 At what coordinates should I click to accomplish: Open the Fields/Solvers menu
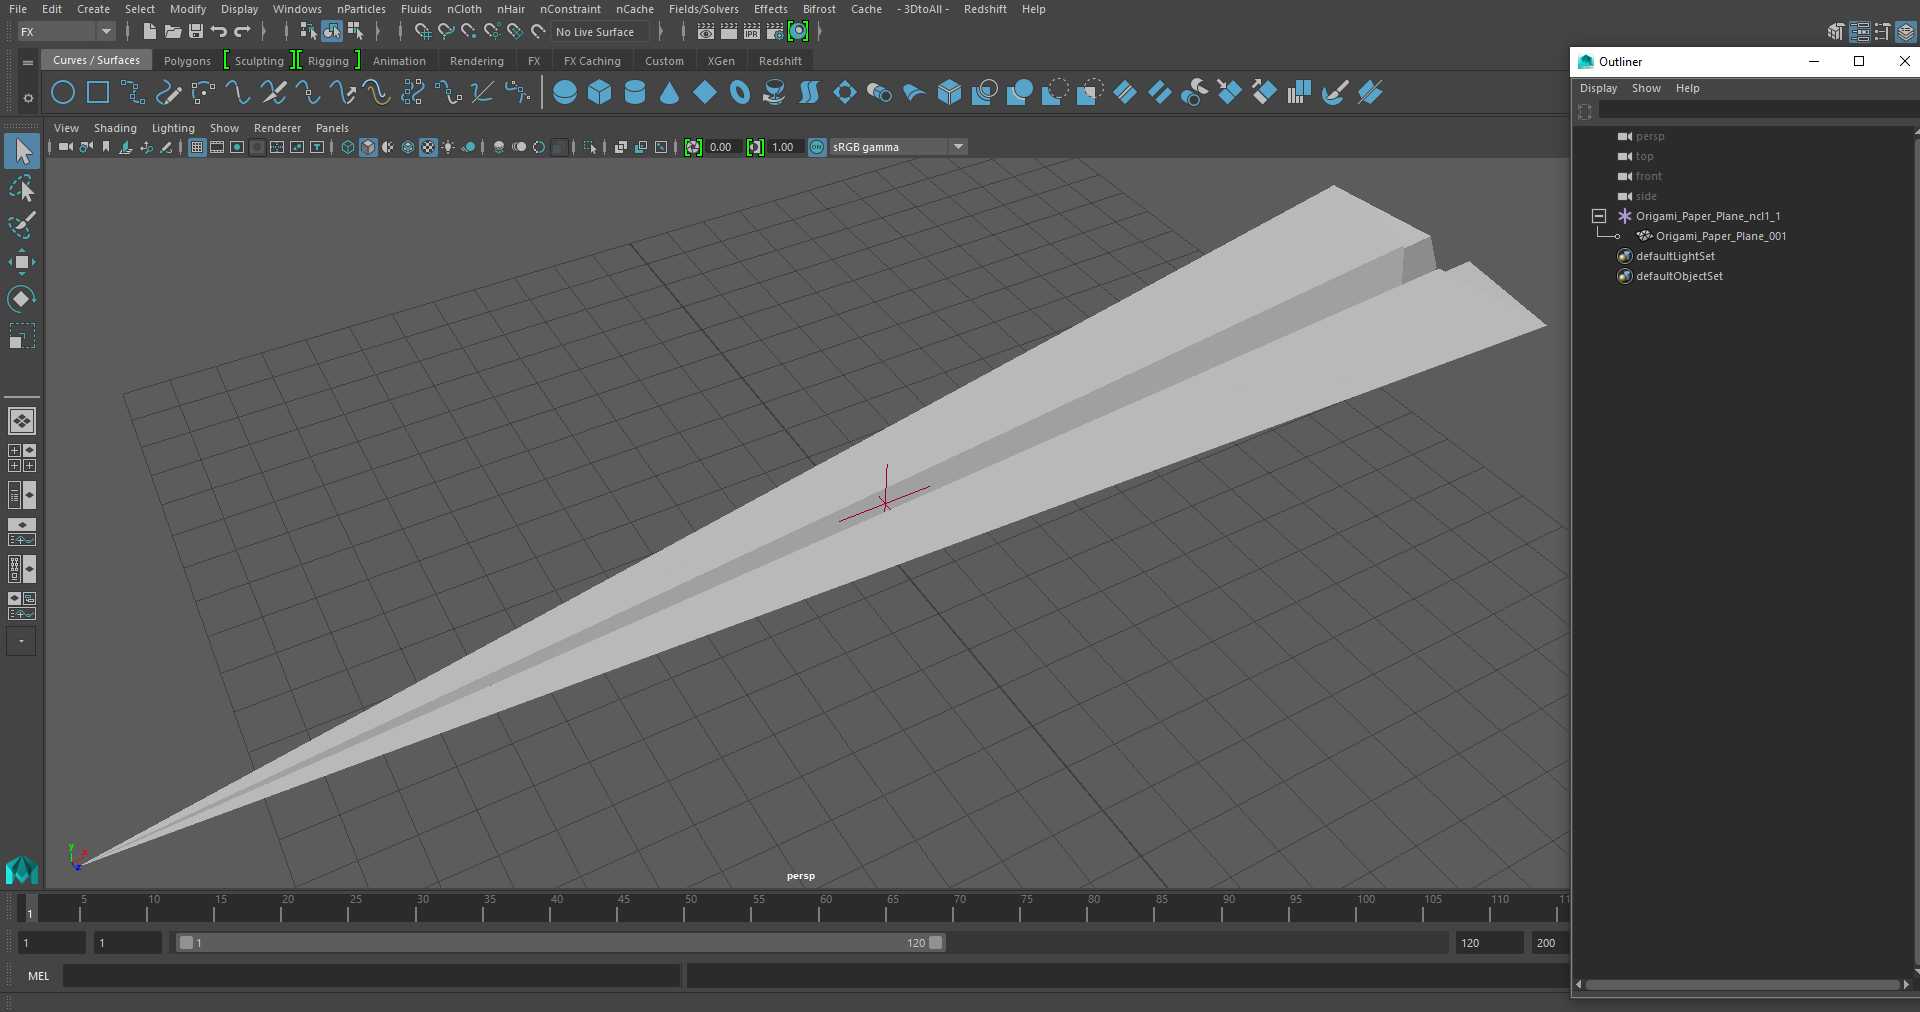tap(703, 9)
